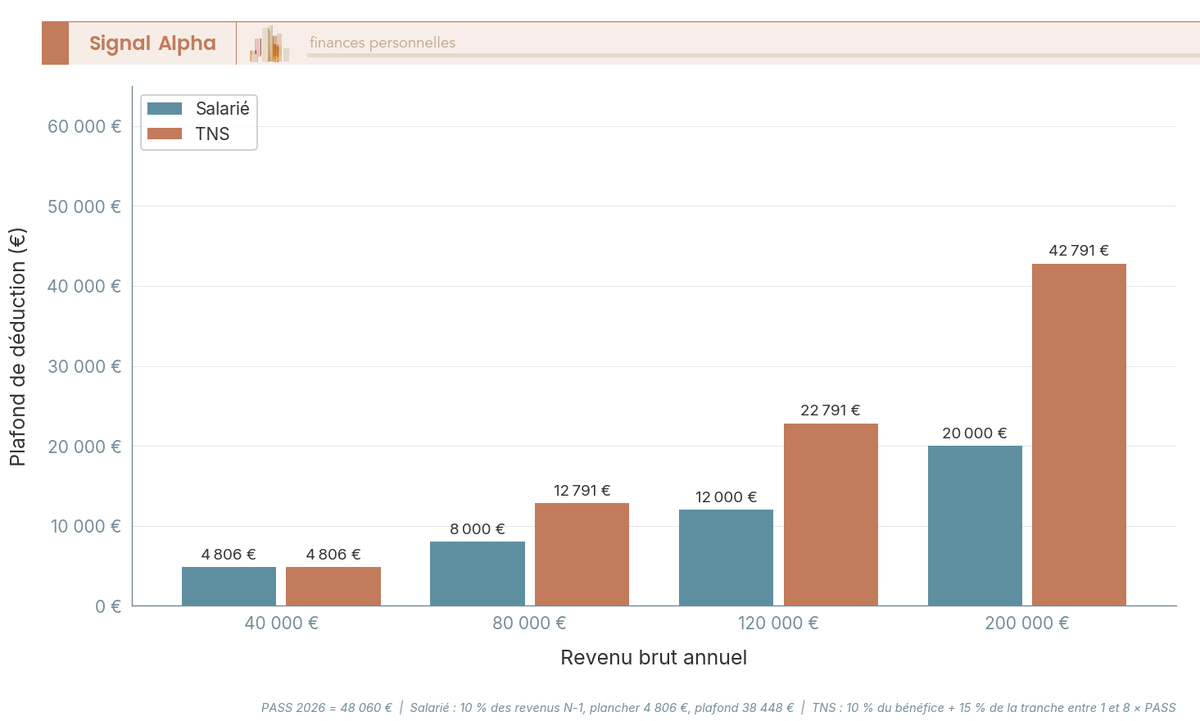This screenshot has width=1200, height=721.
Task: Select the TNS bar at 120 000 €
Action: click(830, 515)
